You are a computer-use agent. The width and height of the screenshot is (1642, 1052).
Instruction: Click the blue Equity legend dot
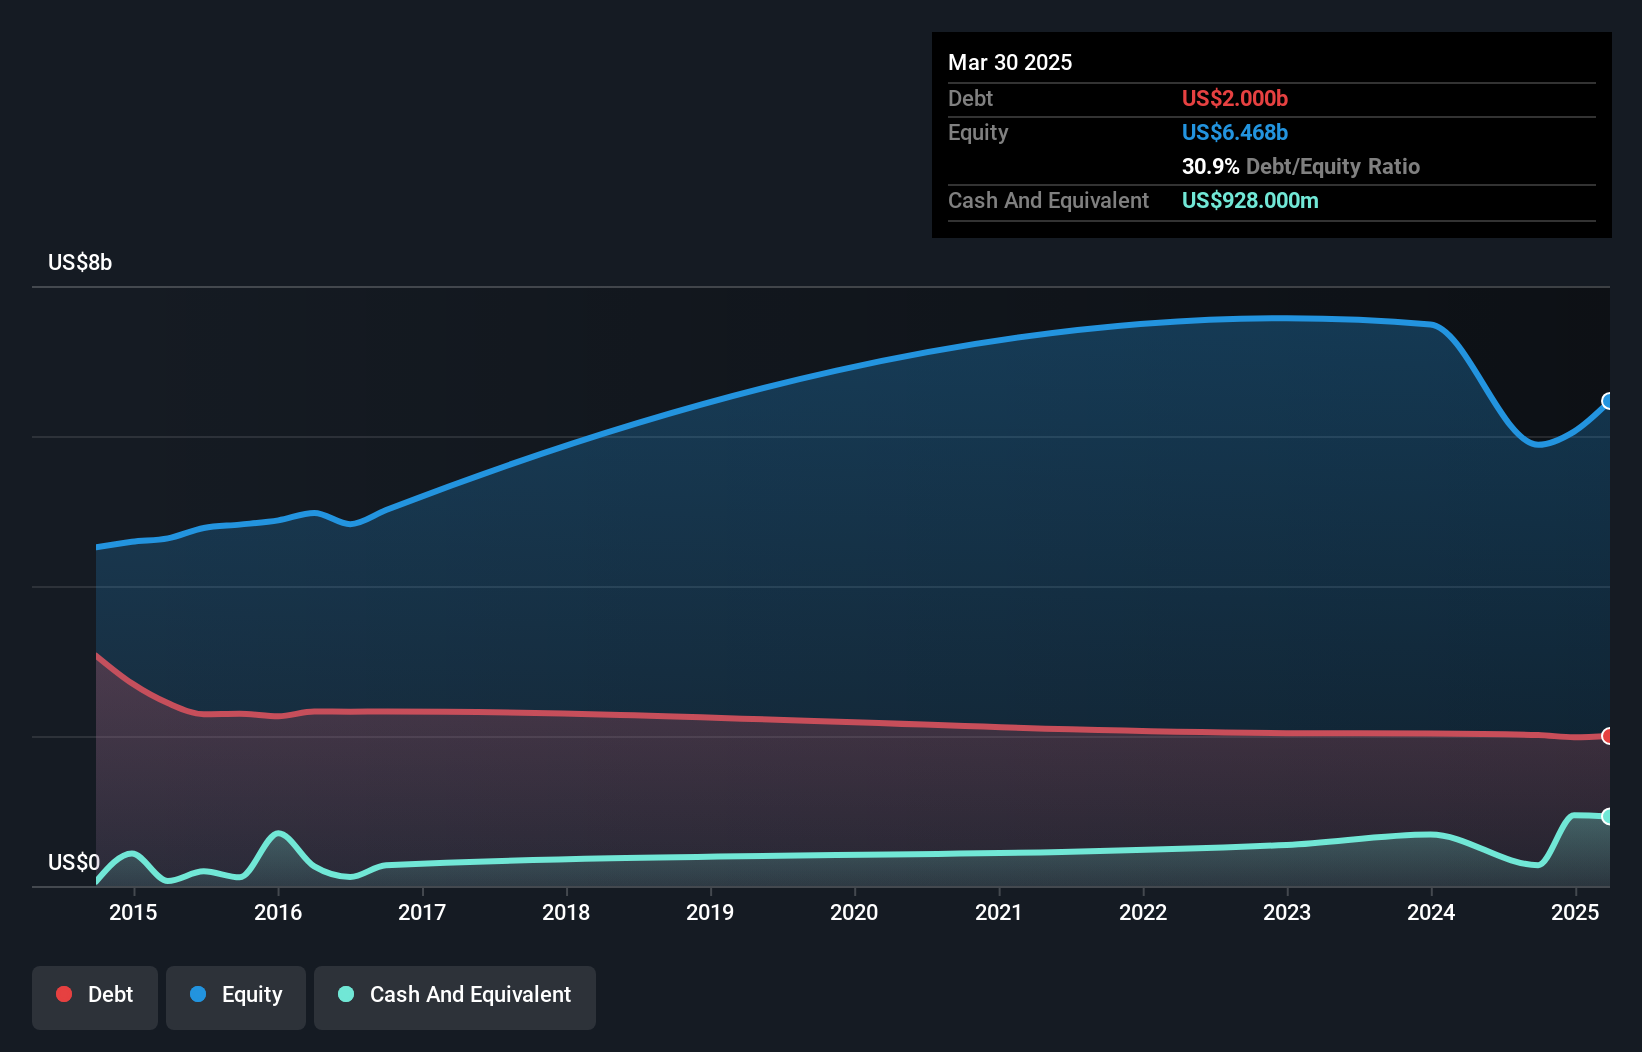tap(198, 994)
